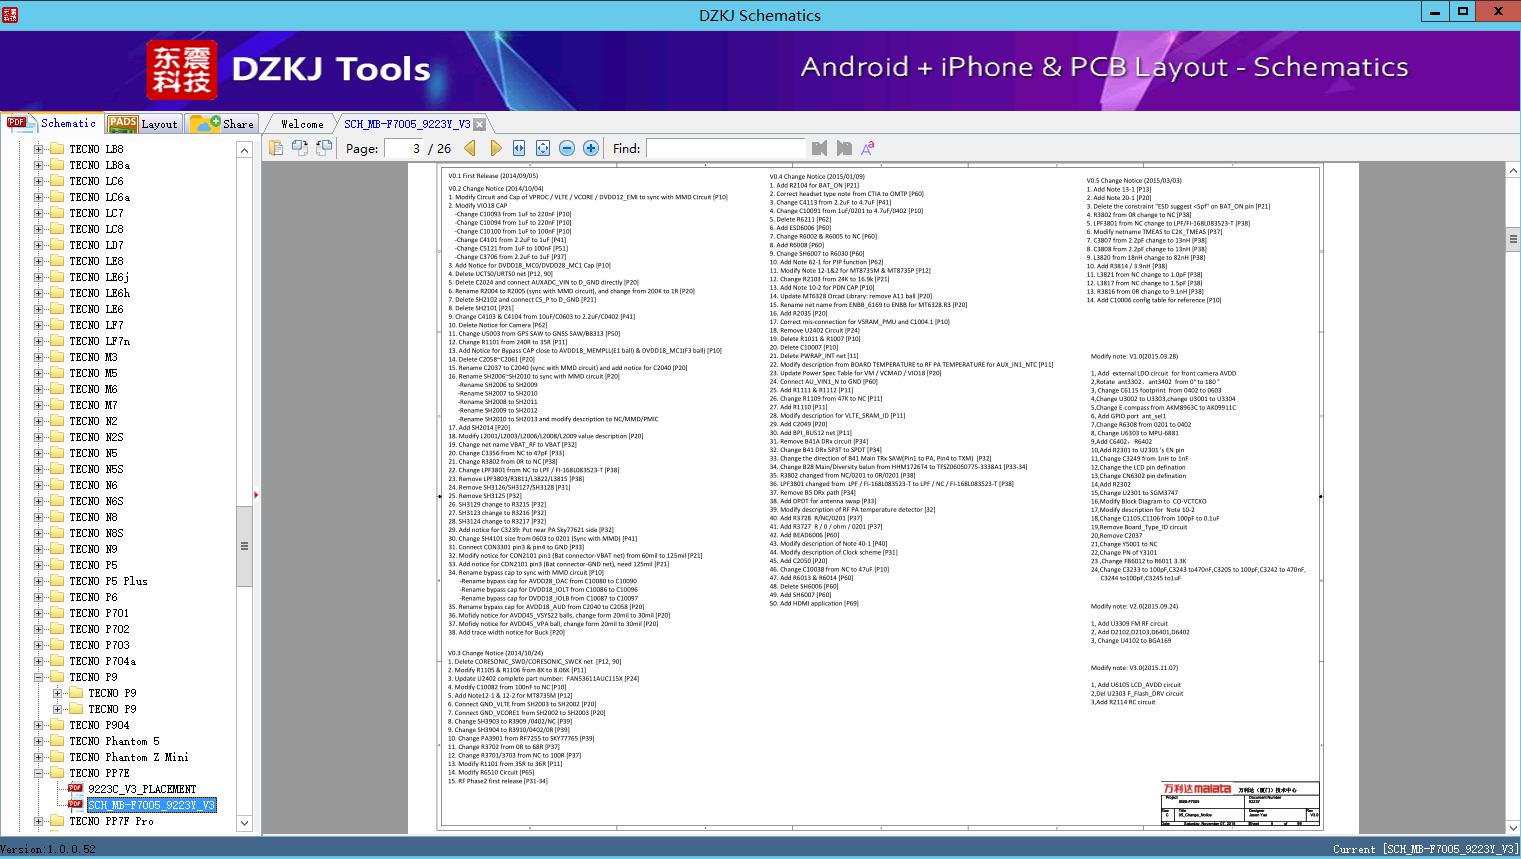This screenshot has height=859, width=1521.
Task: Click folder icon for TECNO PP7E
Action: click(57, 773)
